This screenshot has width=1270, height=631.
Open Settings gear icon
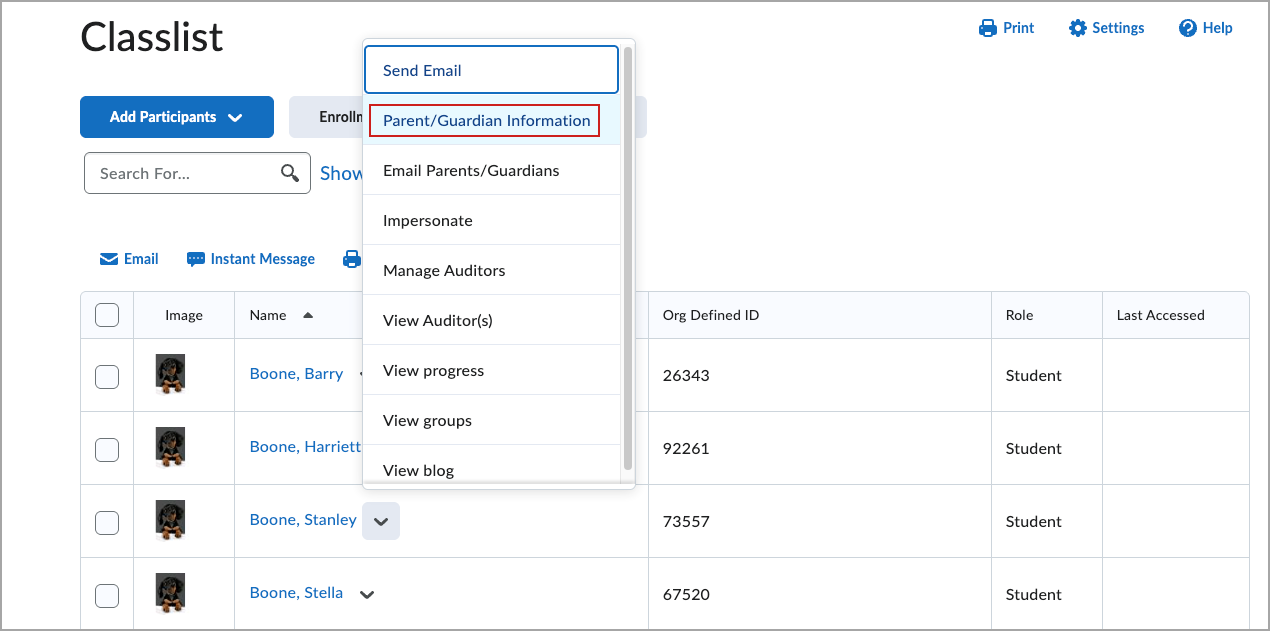pos(1077,28)
